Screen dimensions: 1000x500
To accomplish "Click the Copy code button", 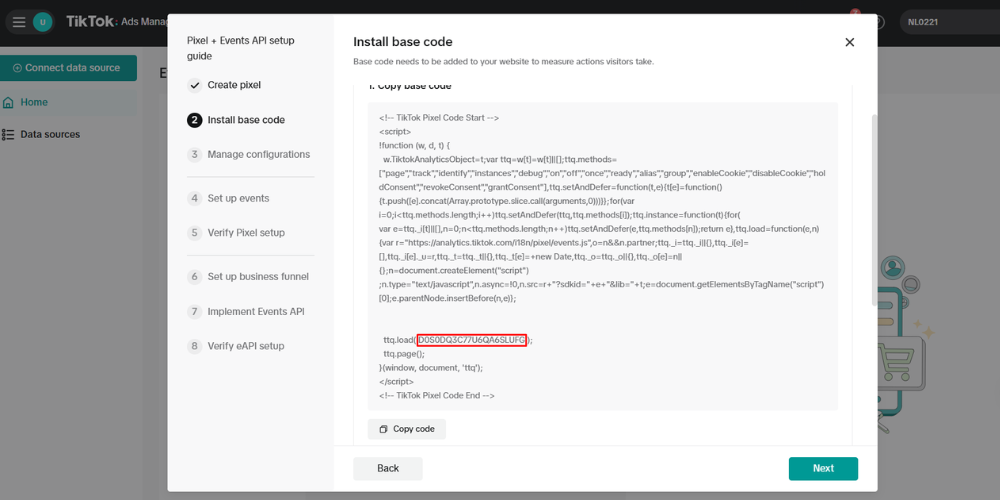I will 407,429.
